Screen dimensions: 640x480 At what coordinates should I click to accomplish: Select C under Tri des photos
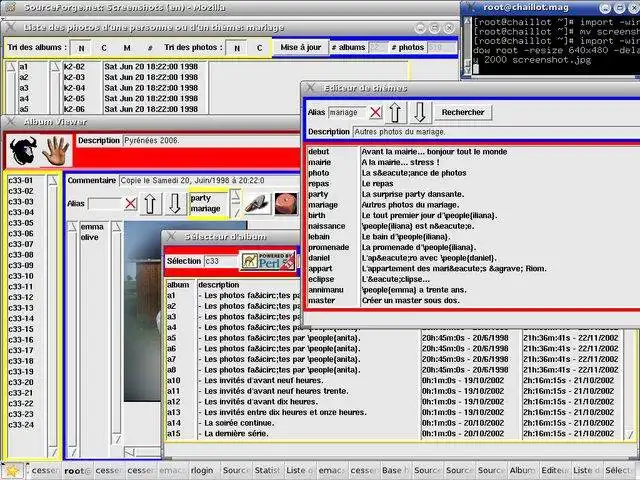pos(260,48)
